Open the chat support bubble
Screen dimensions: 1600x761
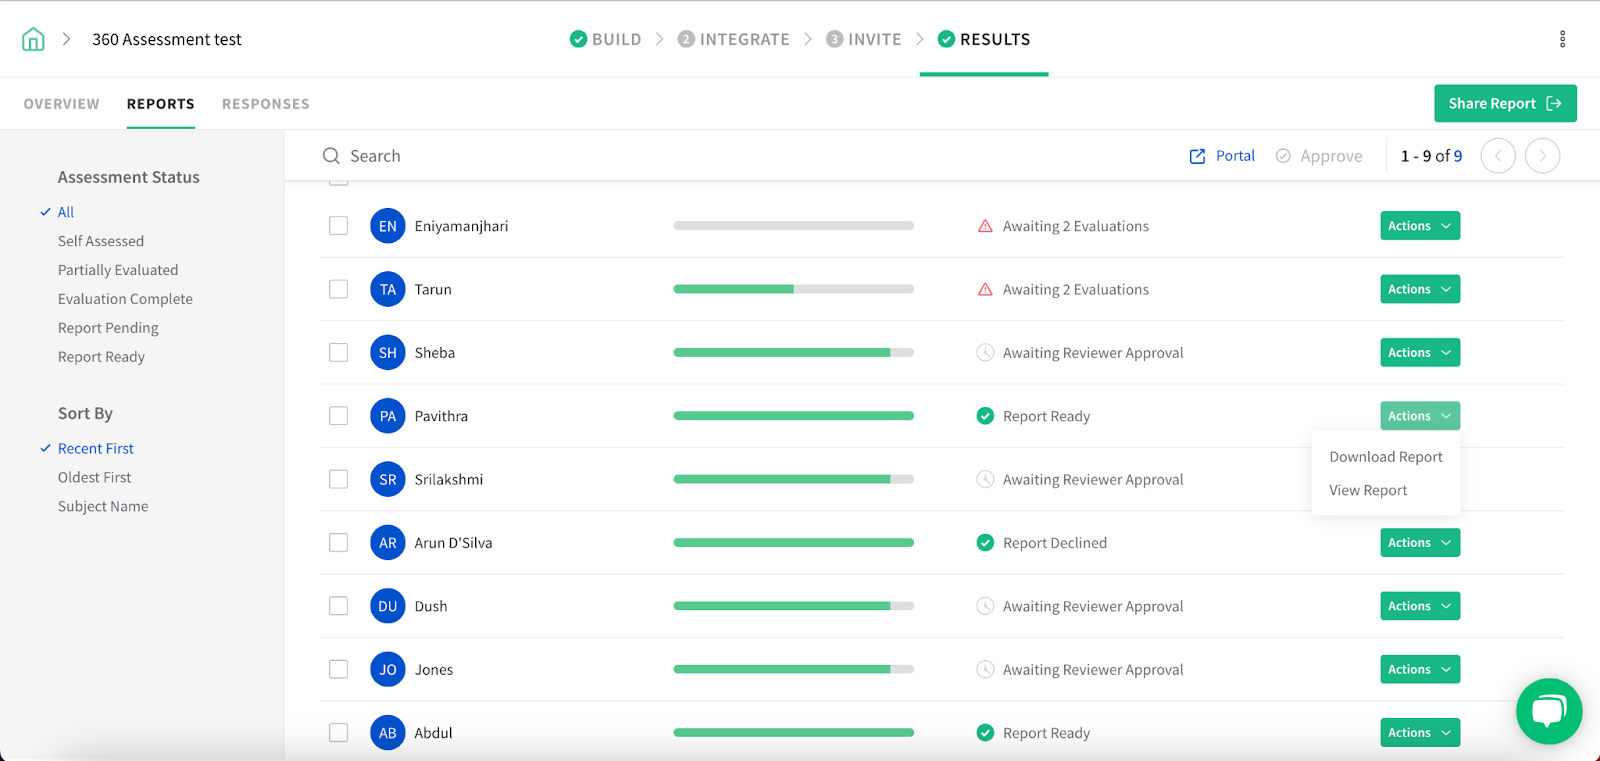point(1549,711)
